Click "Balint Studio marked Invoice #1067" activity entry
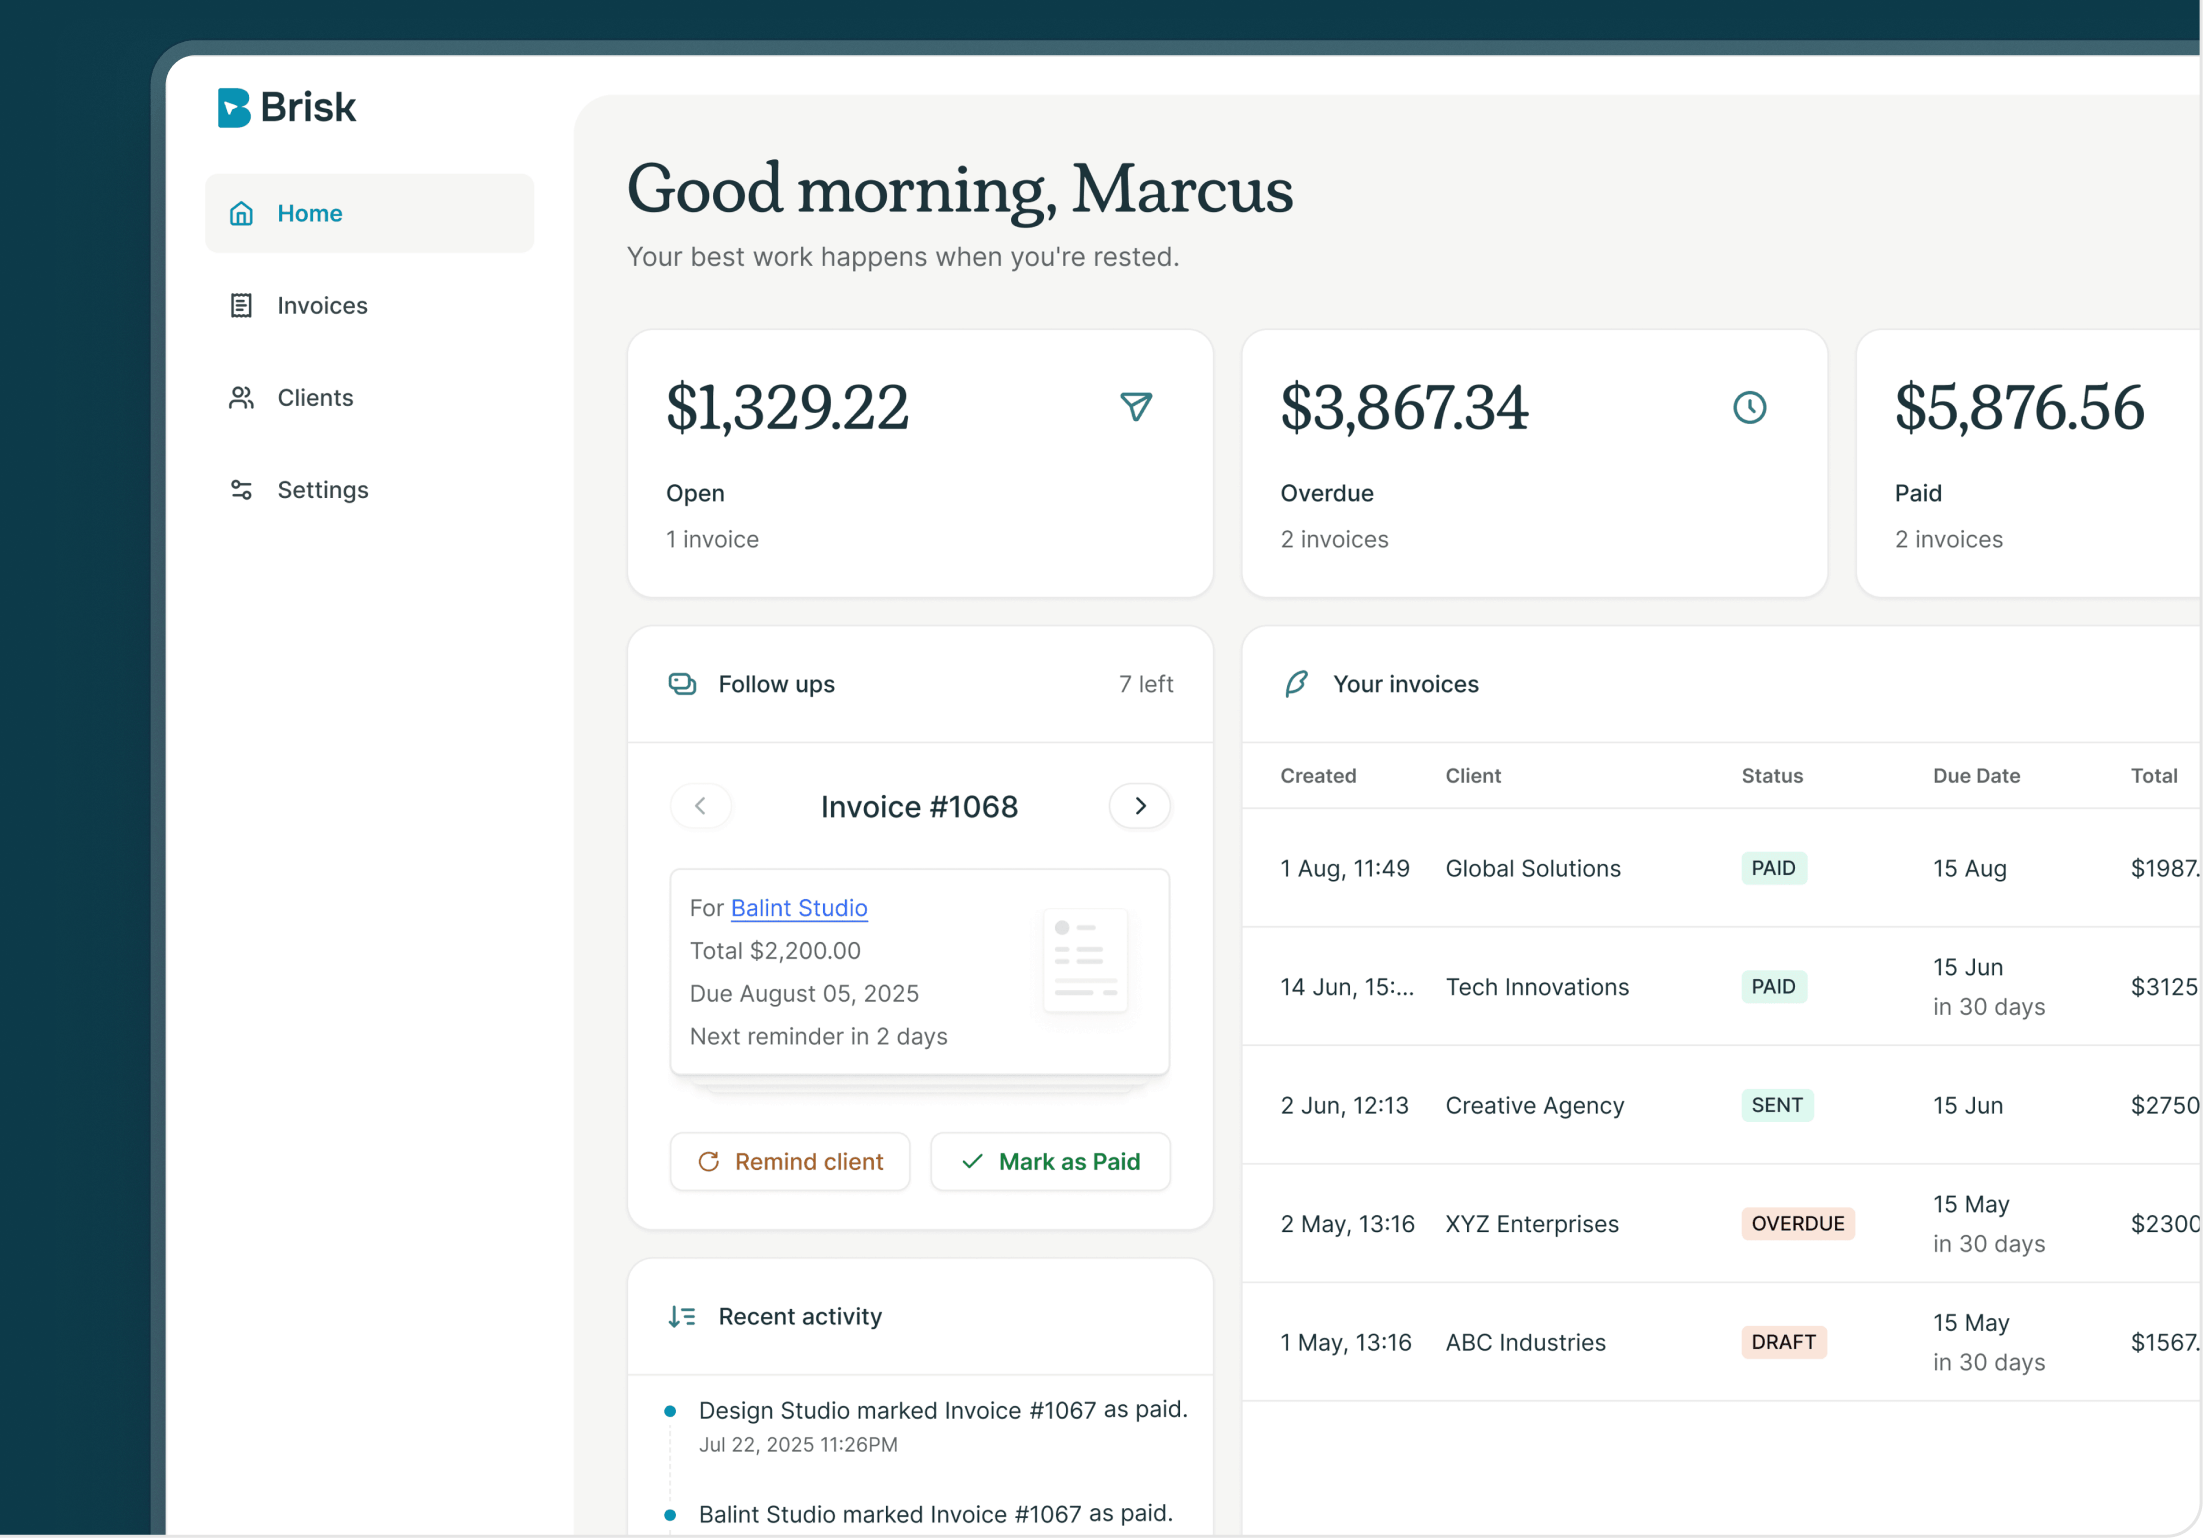 click(936, 1514)
